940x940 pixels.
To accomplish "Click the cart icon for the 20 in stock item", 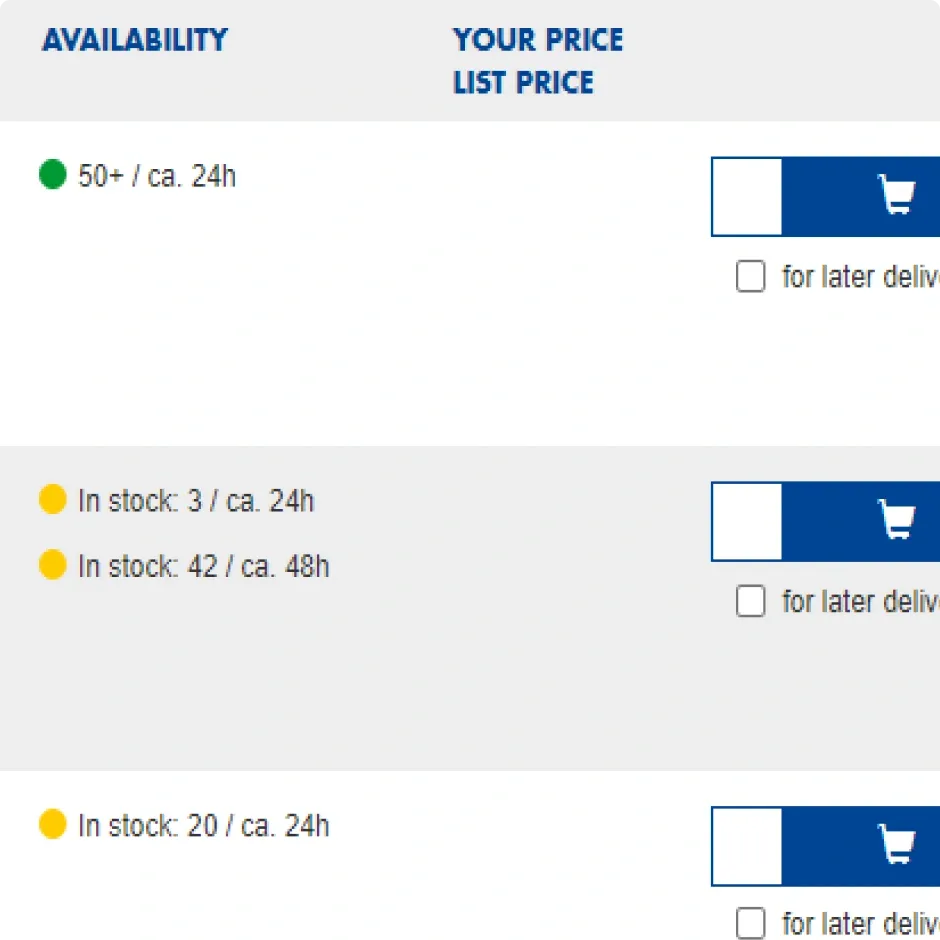I will point(895,846).
